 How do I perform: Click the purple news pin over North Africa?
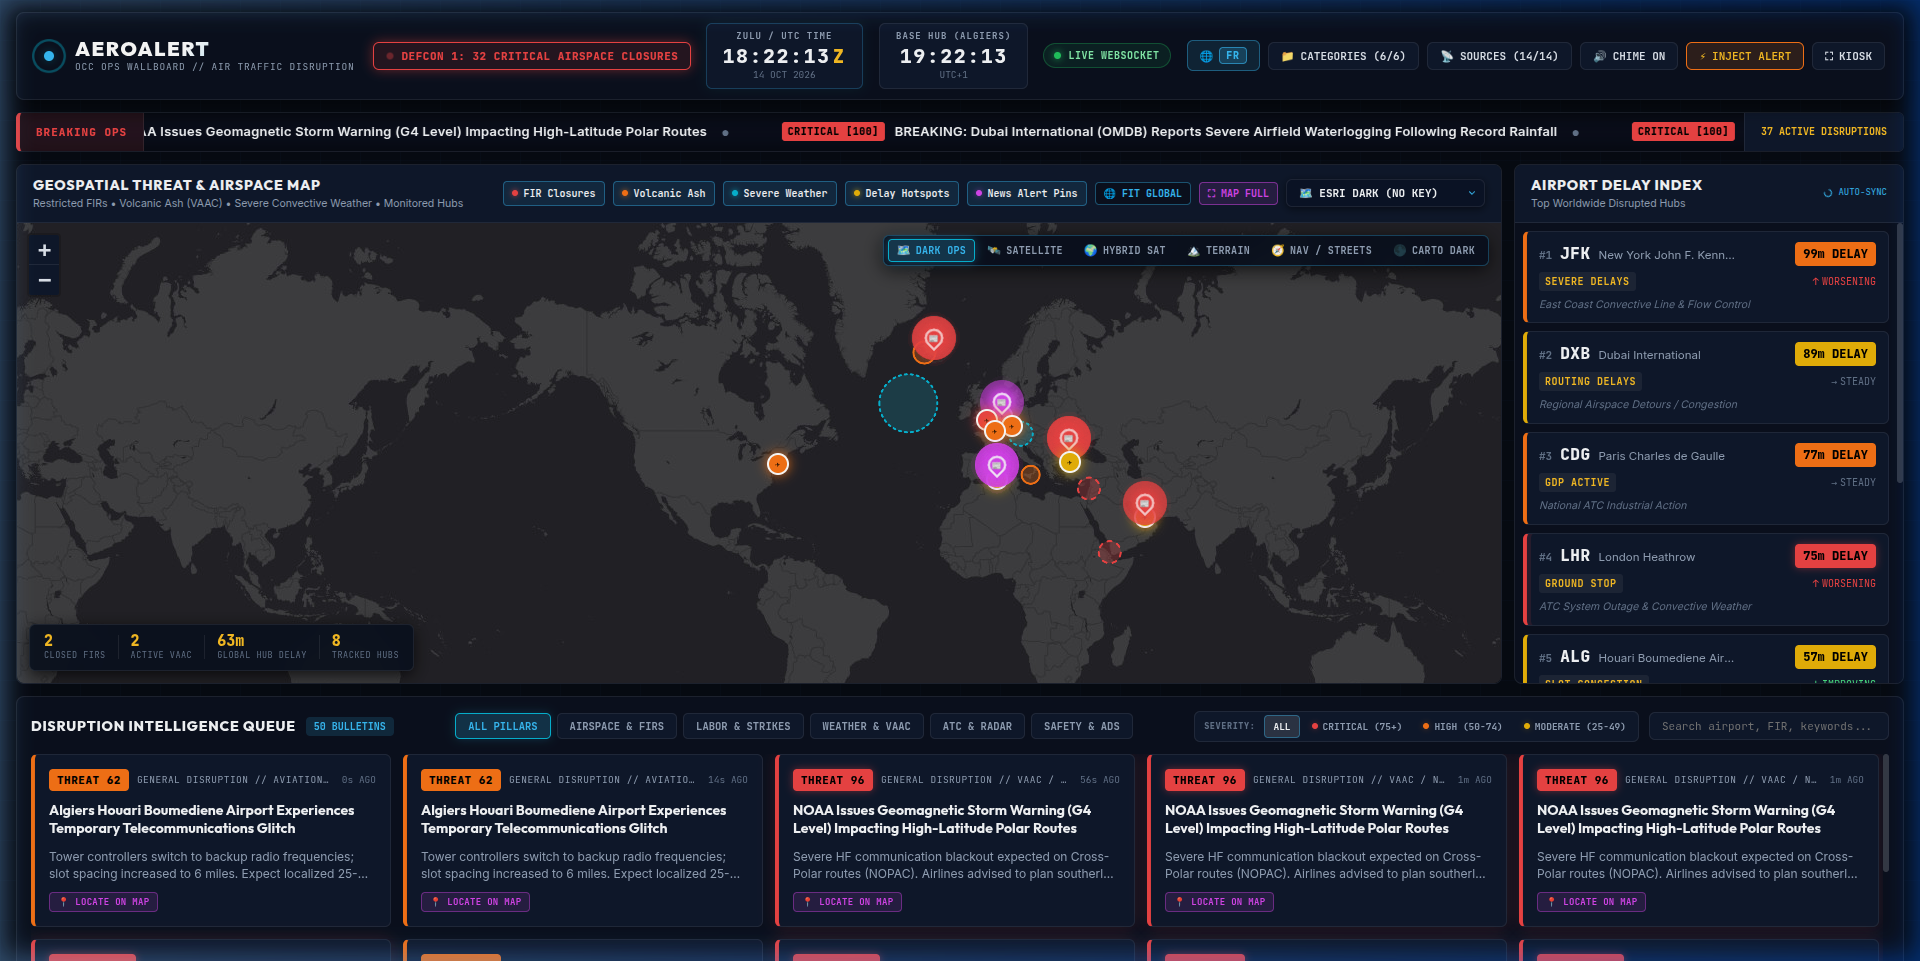click(x=997, y=466)
